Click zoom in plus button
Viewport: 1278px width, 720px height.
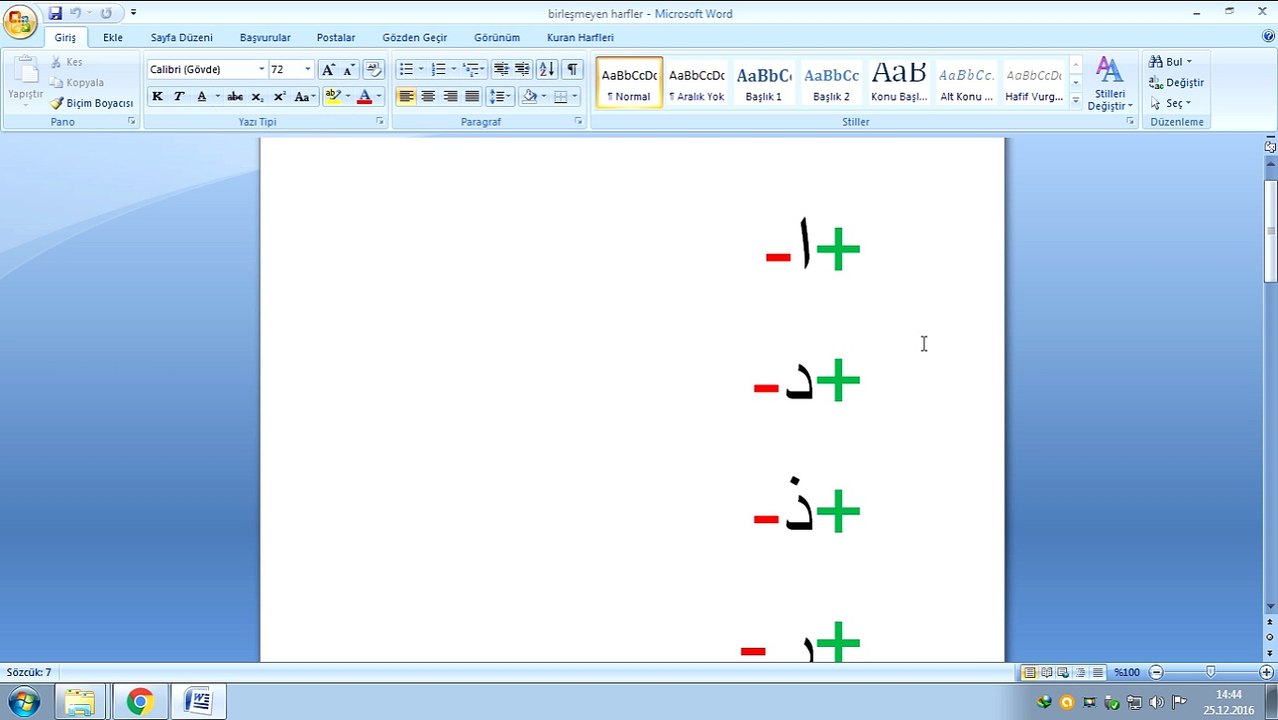click(x=1266, y=673)
